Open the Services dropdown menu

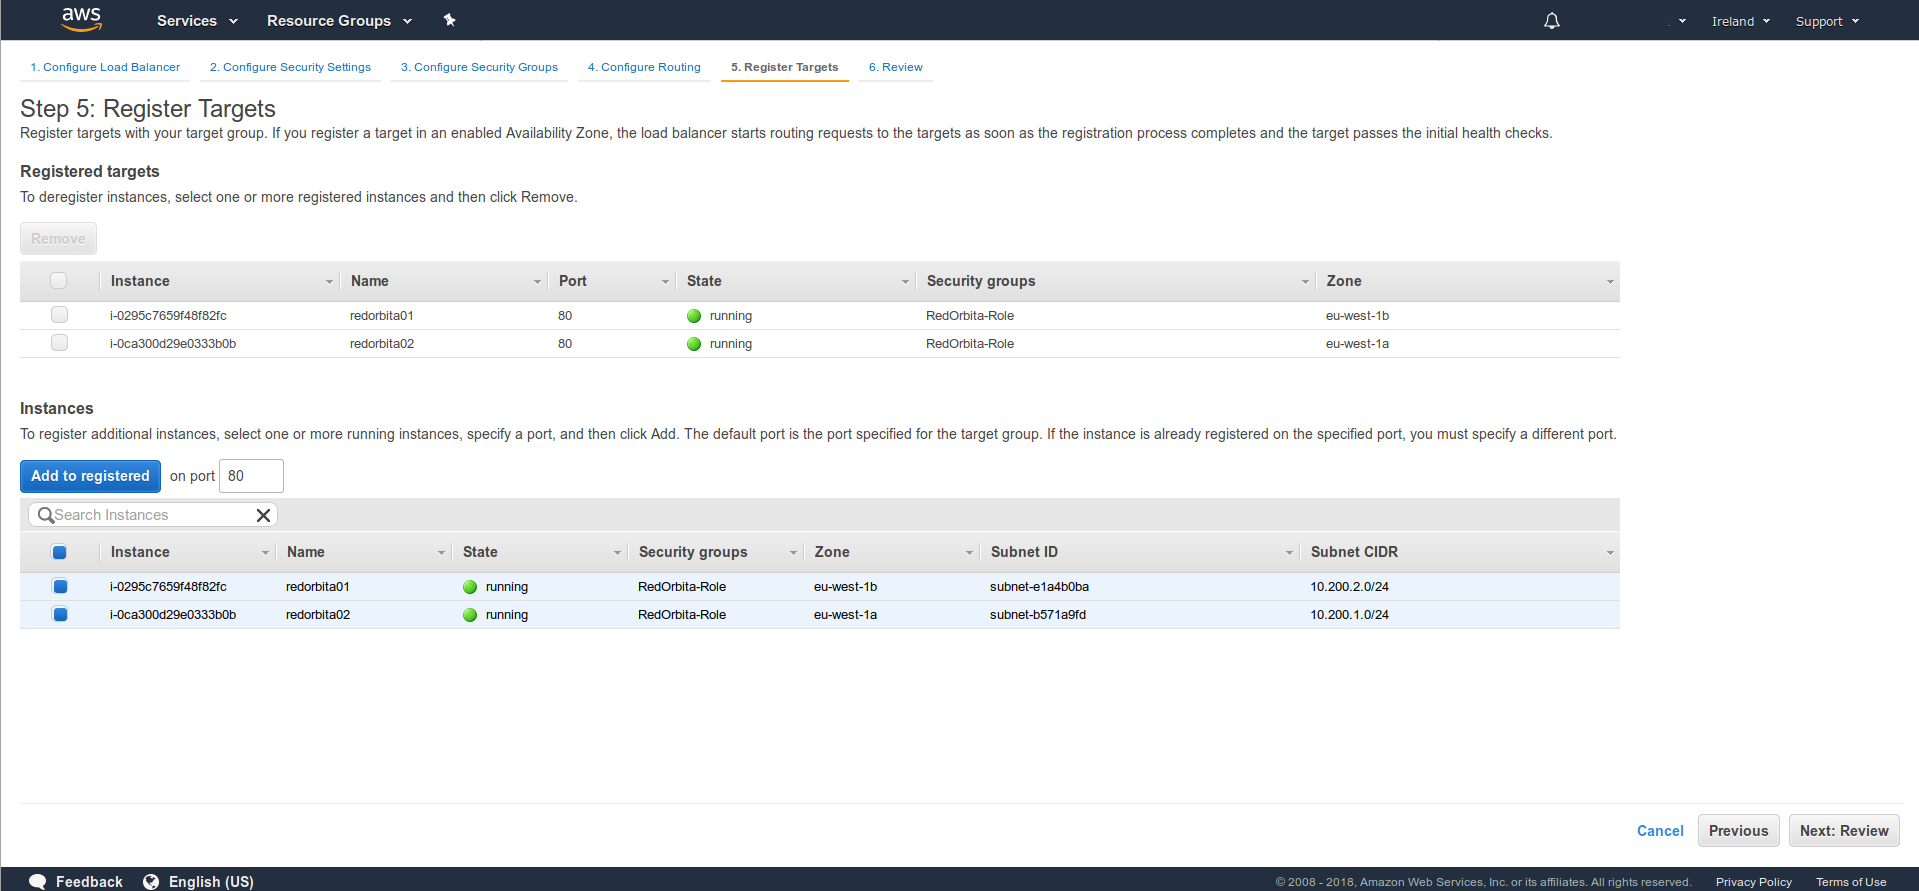coord(197,21)
